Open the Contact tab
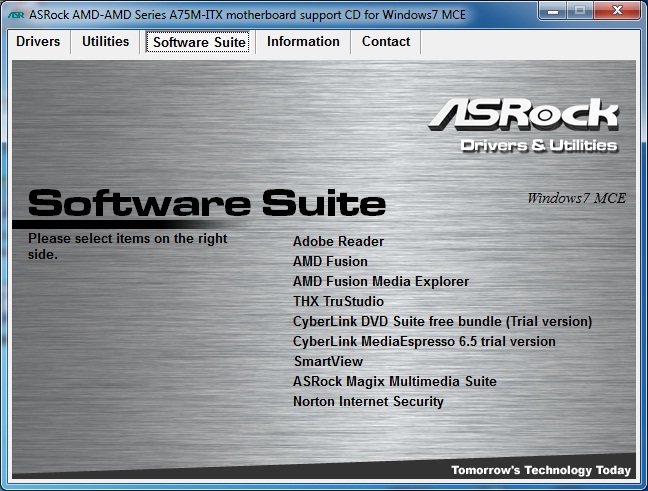648x491 pixels. 386,42
